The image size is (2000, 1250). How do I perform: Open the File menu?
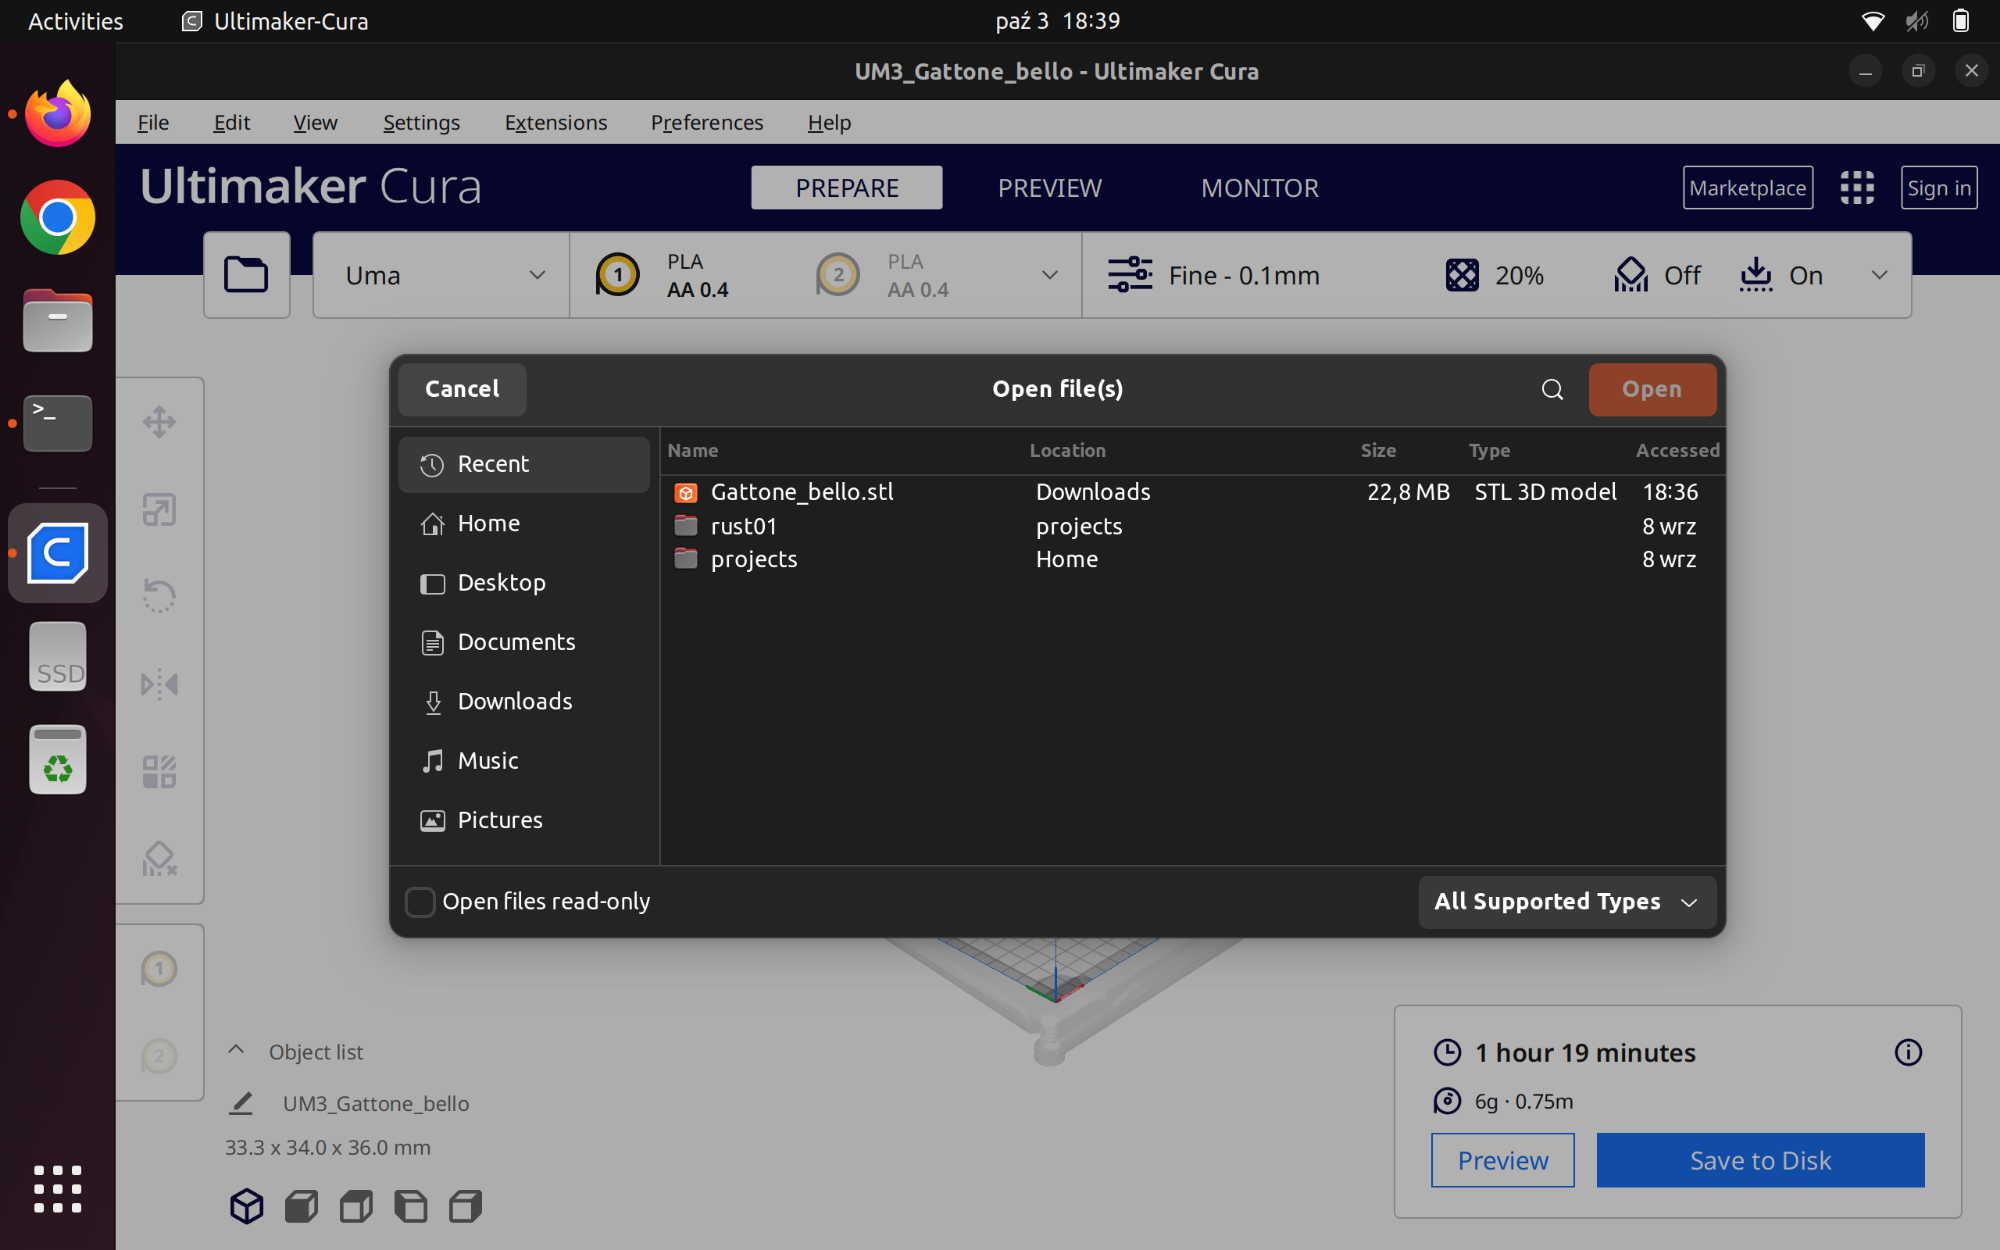[153, 122]
